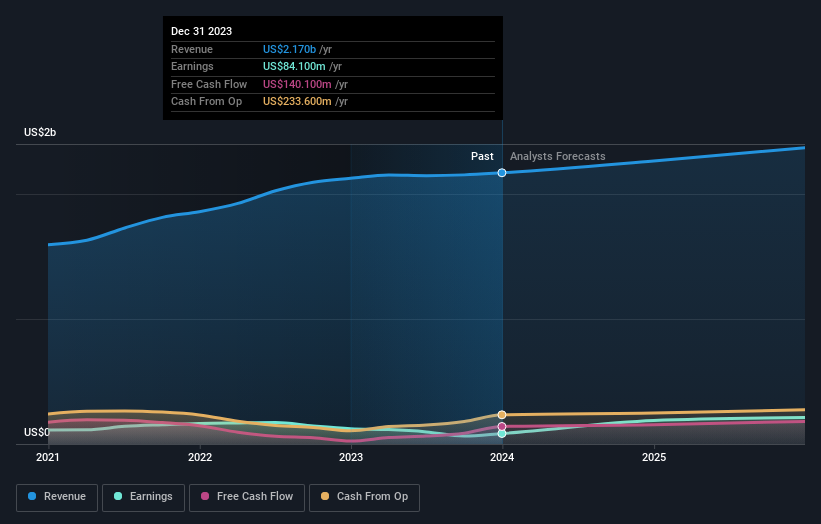821x524 pixels.
Task: Click the US$0 y-axis label
Action: pyautogui.click(x=37, y=432)
